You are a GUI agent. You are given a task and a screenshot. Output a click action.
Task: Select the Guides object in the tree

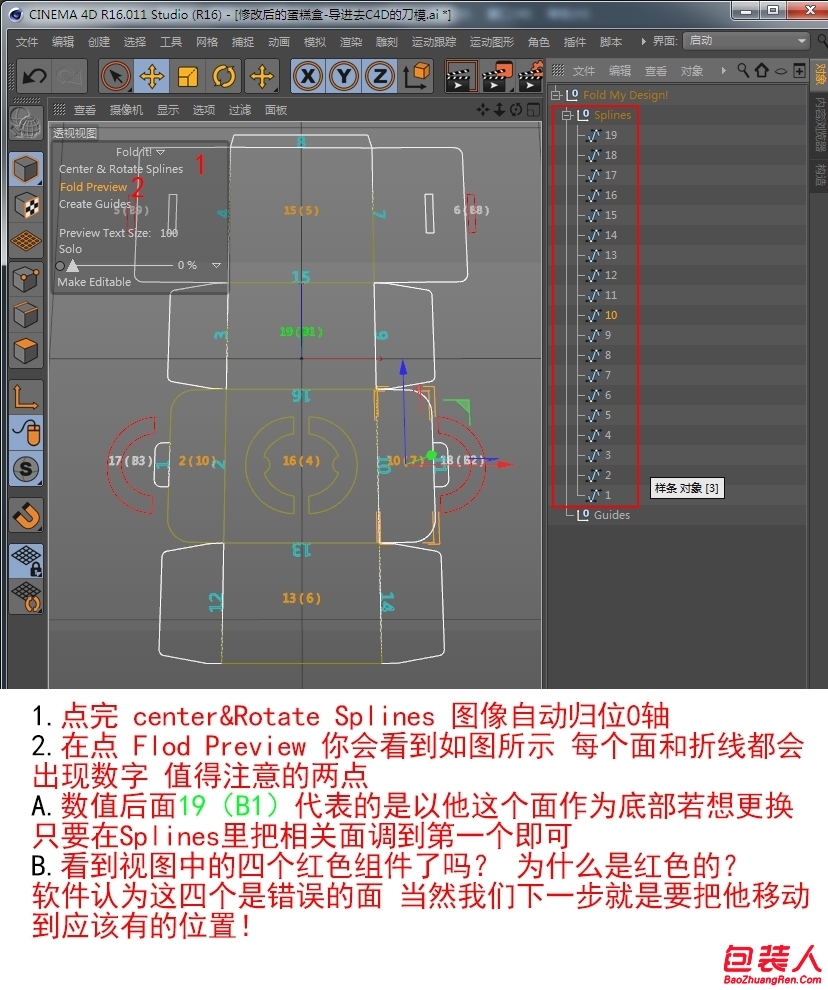611,515
